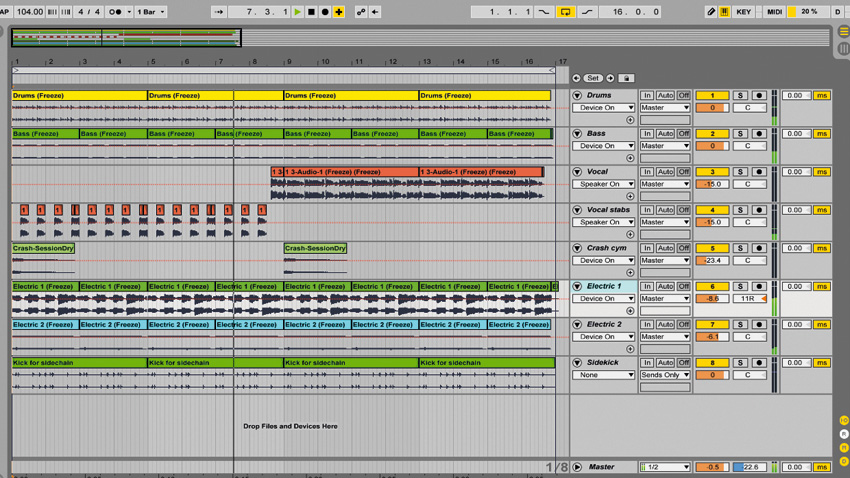
Task: Open the Drums Device On dropdown
Action: [603, 108]
